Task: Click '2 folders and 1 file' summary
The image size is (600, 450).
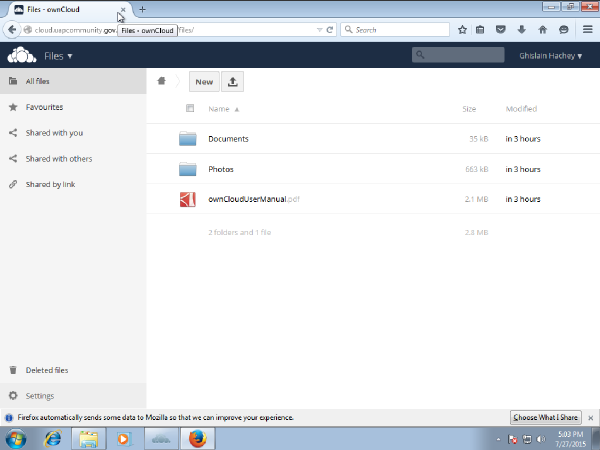Action: pyautogui.click(x=240, y=232)
